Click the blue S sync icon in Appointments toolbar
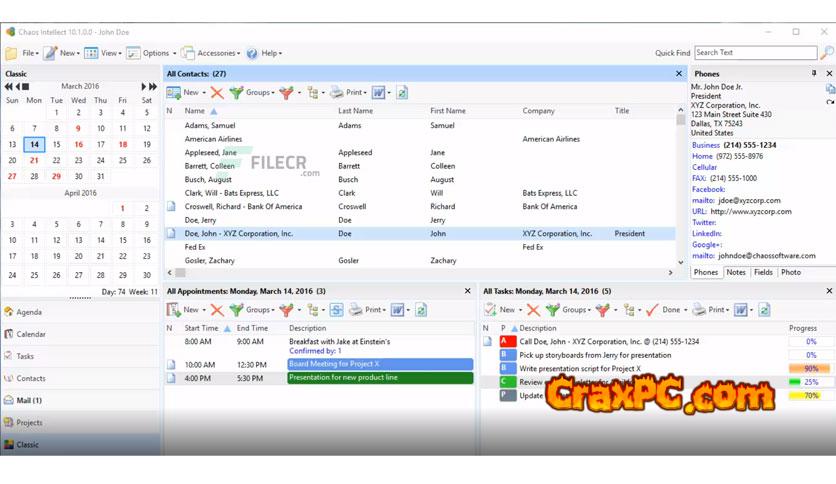836x484 pixels. tap(336, 310)
